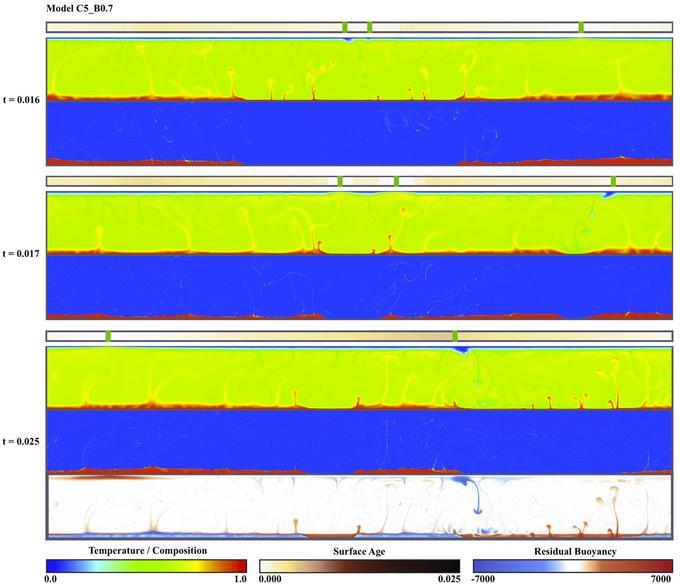Screen dimensions: 680x587
Task: Click the 't = 0.017' time label
Action: tap(21, 253)
